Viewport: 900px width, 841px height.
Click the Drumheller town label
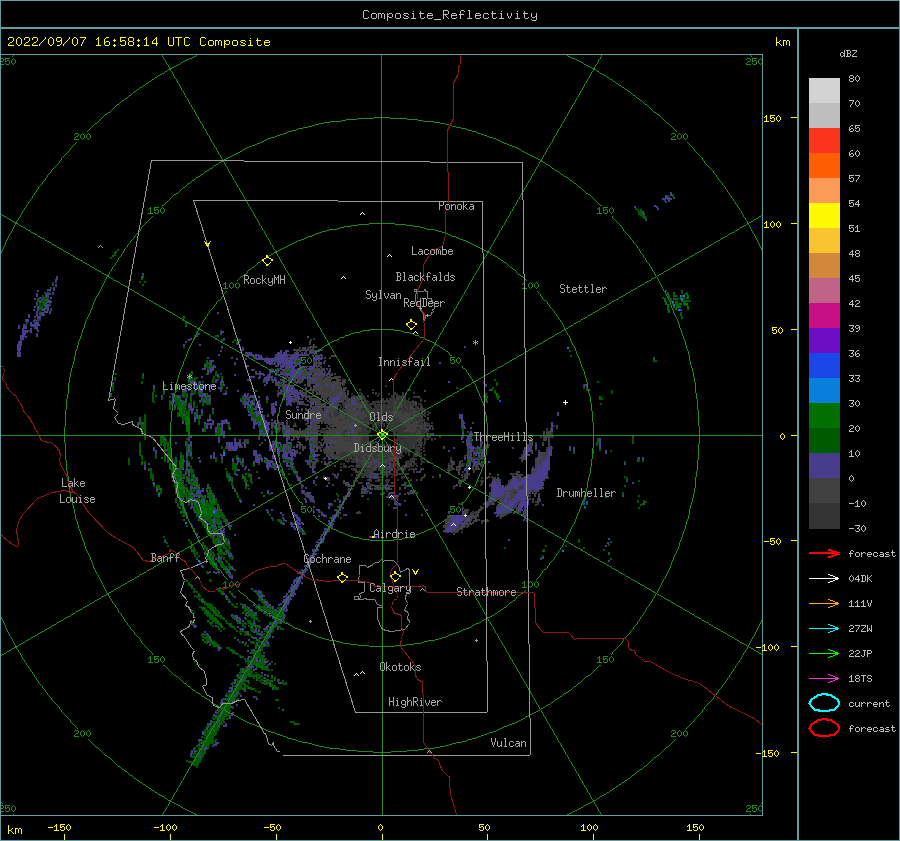(x=586, y=493)
